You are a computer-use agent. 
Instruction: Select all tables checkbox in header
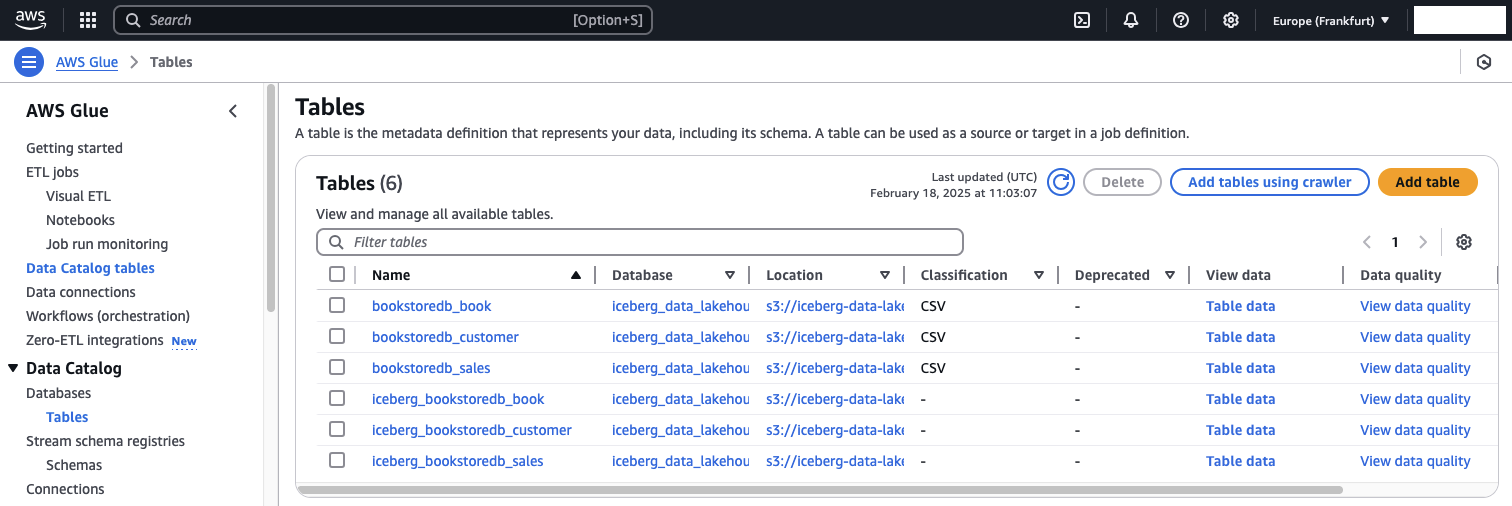coord(337,274)
